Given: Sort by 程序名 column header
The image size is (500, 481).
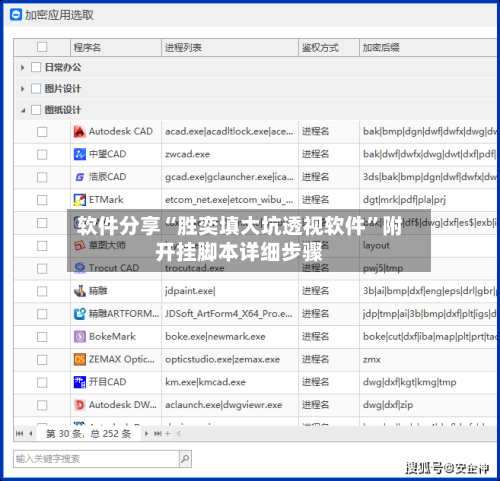Looking at the screenshot, I should coord(116,47).
